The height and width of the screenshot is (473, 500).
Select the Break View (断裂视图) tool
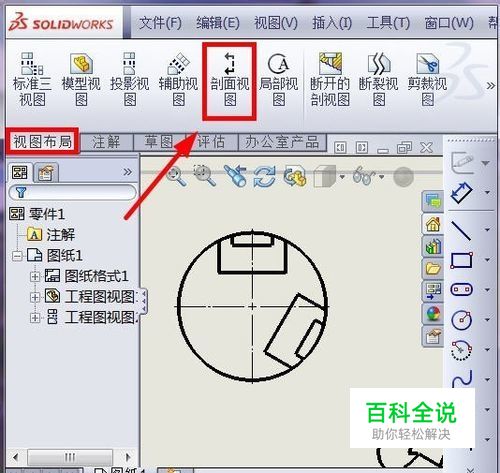pyautogui.click(x=378, y=79)
